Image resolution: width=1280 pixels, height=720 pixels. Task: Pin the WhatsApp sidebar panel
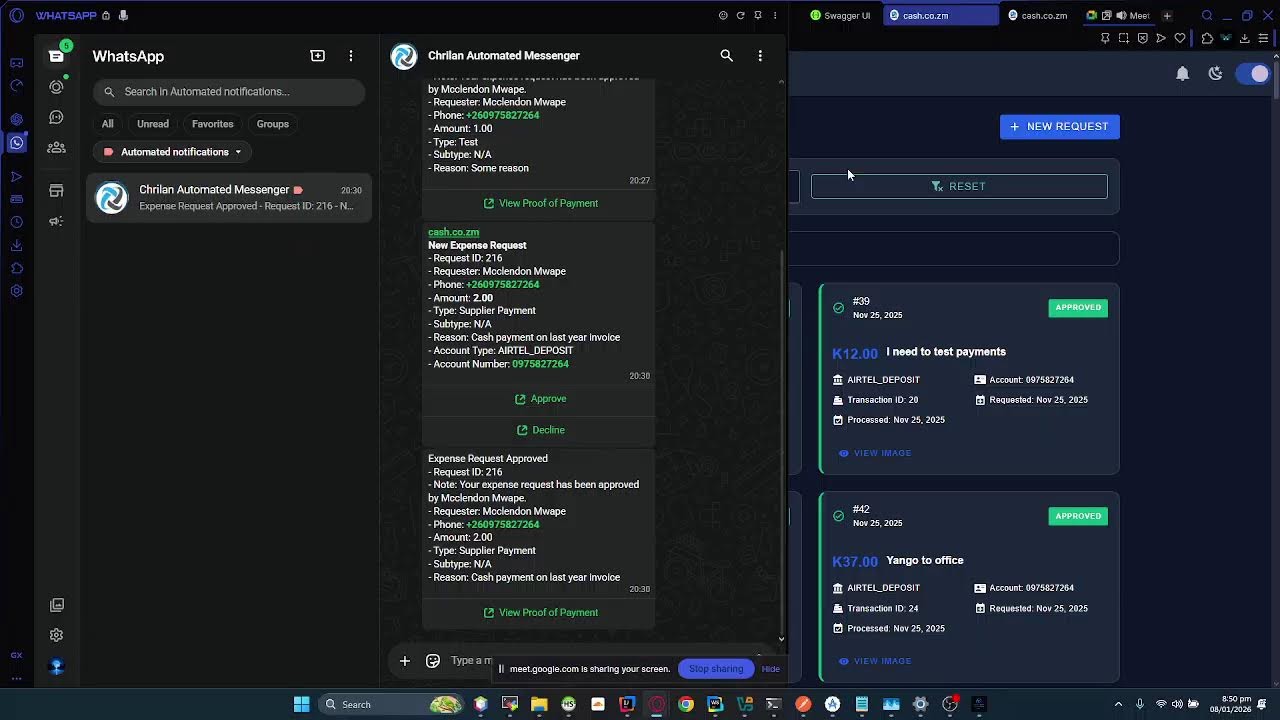758,16
